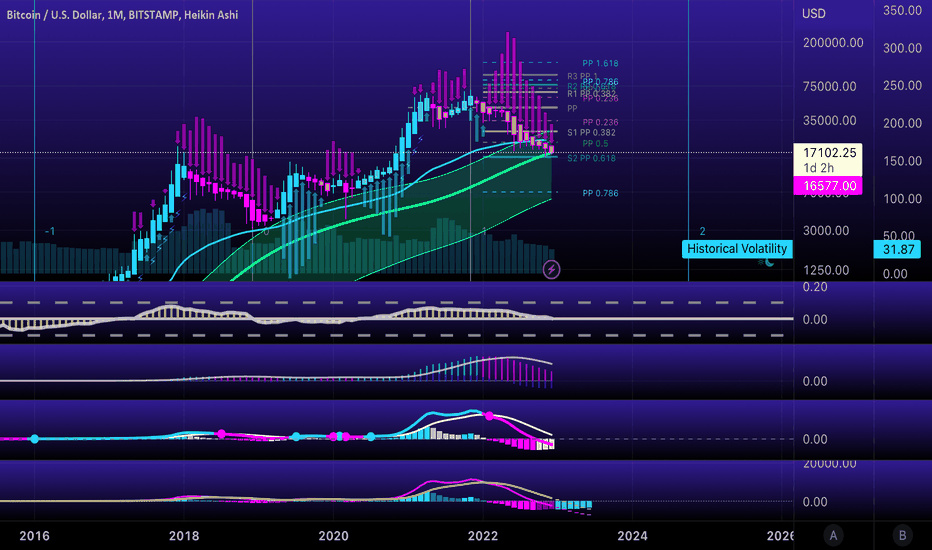
Task: Click the cycle marker labeled 2
Action: tap(702, 231)
